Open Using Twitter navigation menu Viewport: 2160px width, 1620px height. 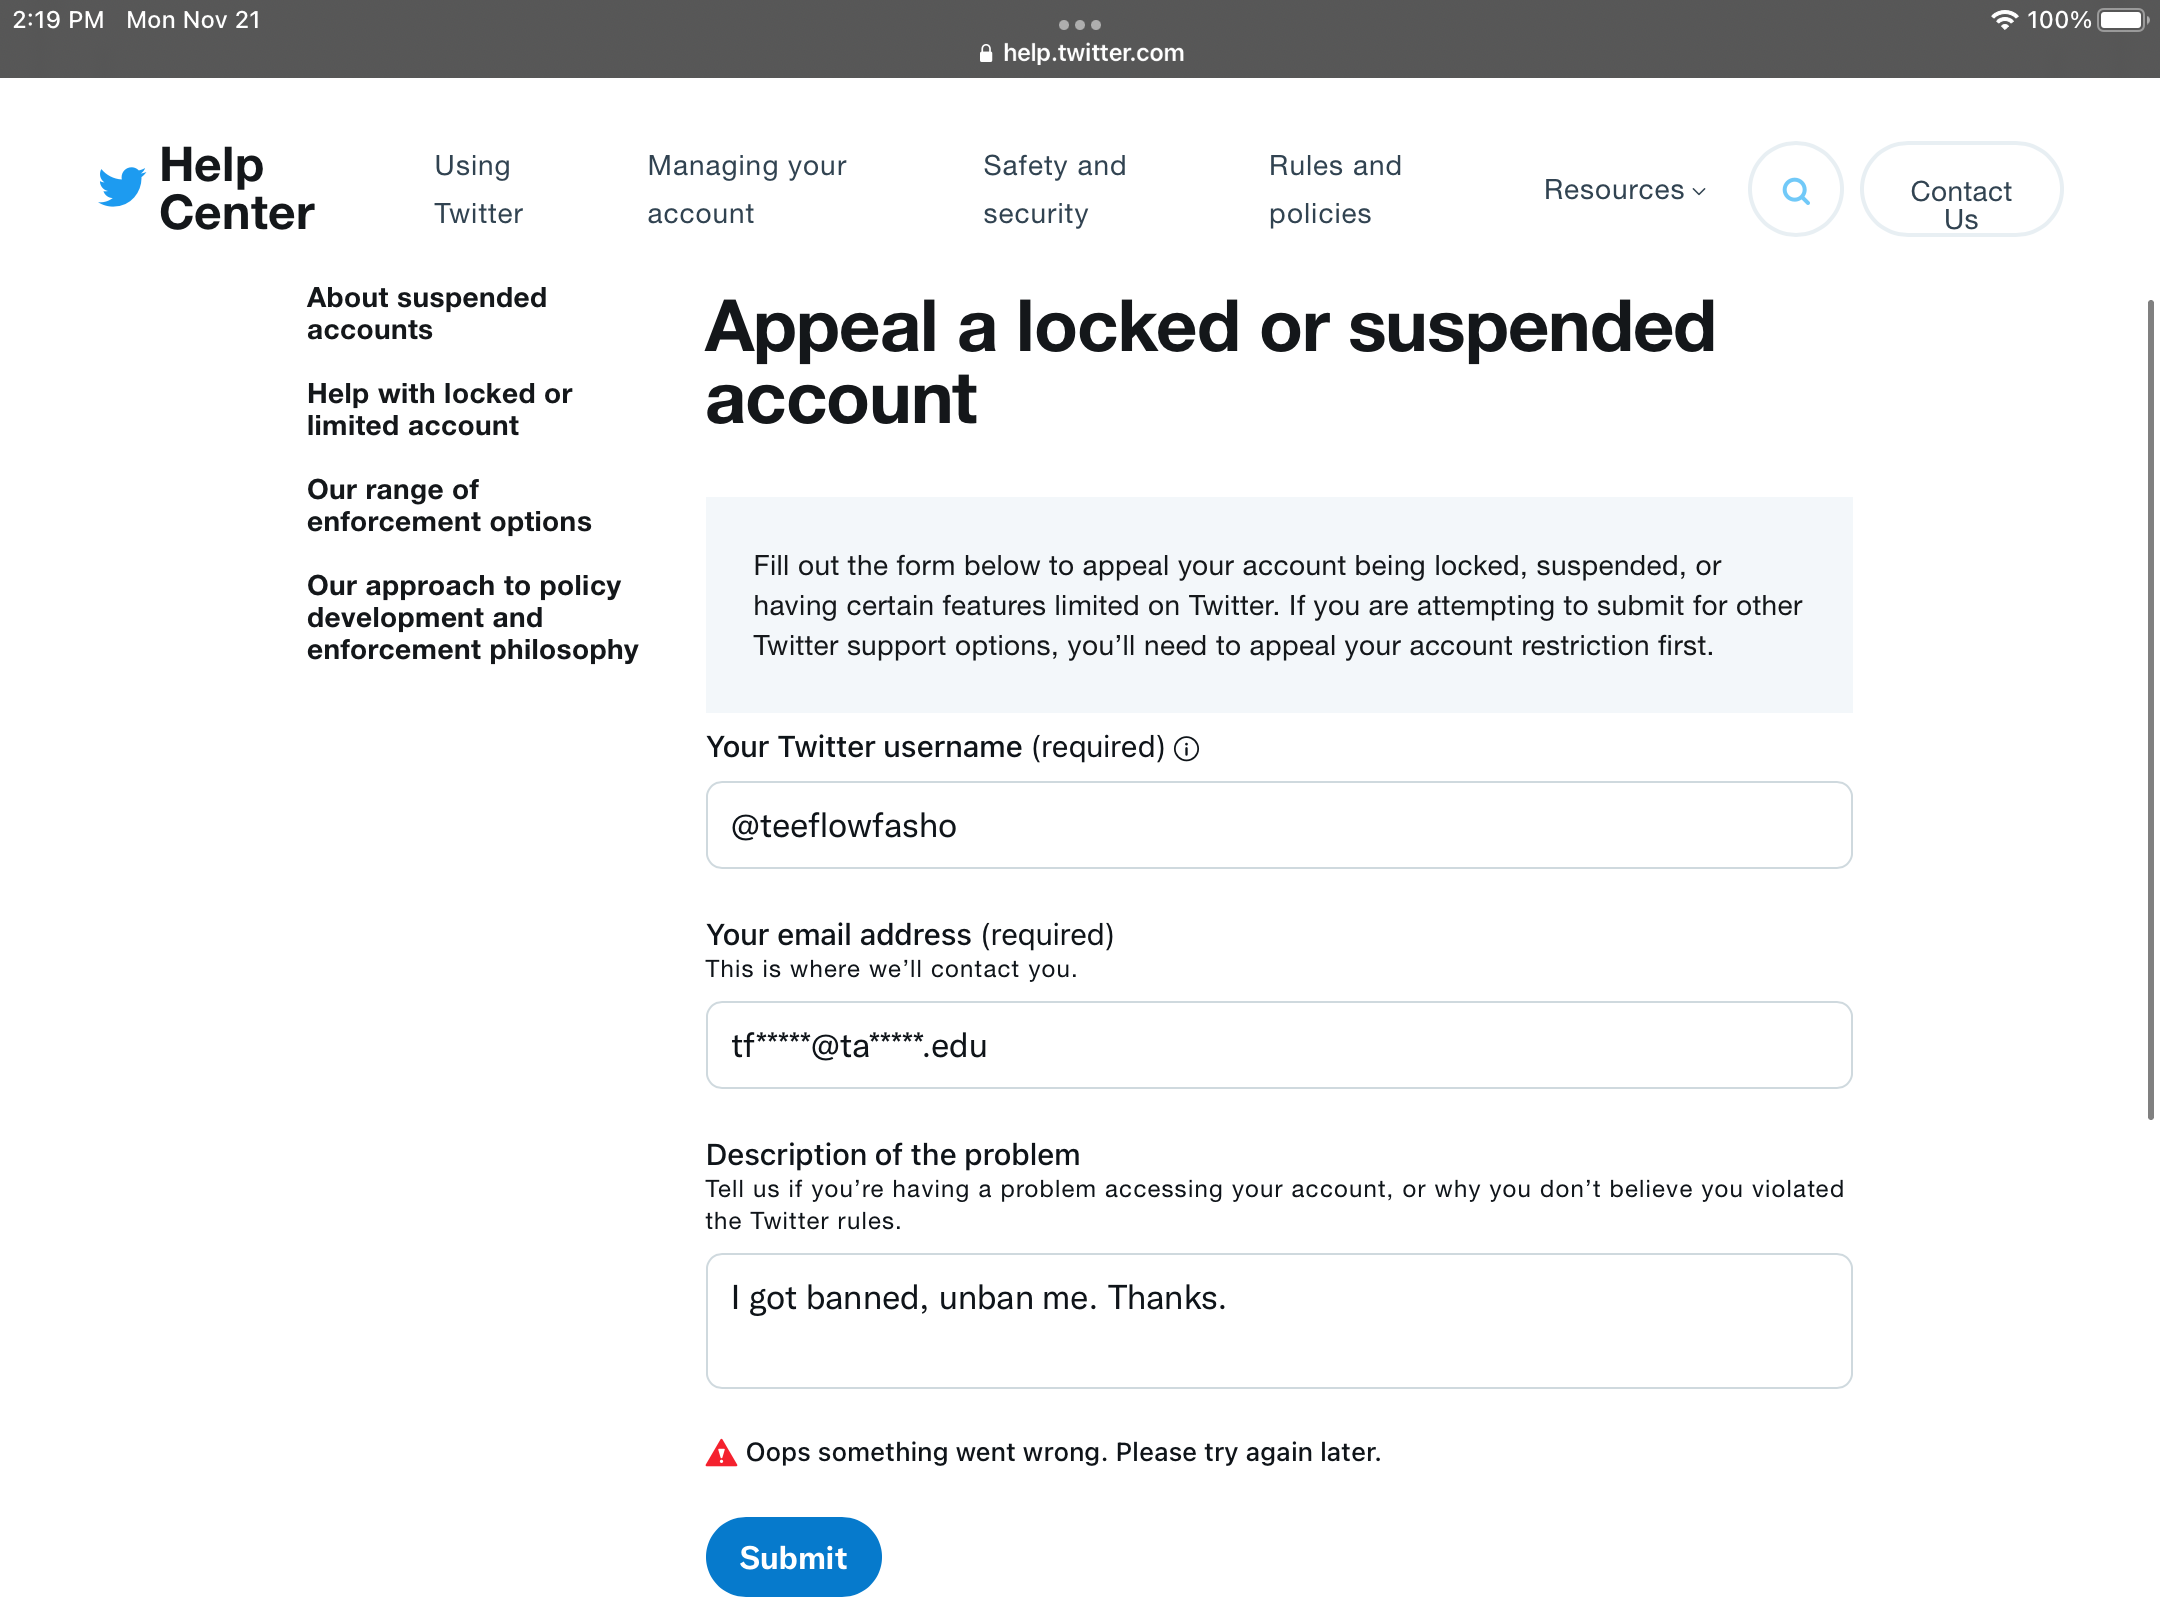(476, 189)
